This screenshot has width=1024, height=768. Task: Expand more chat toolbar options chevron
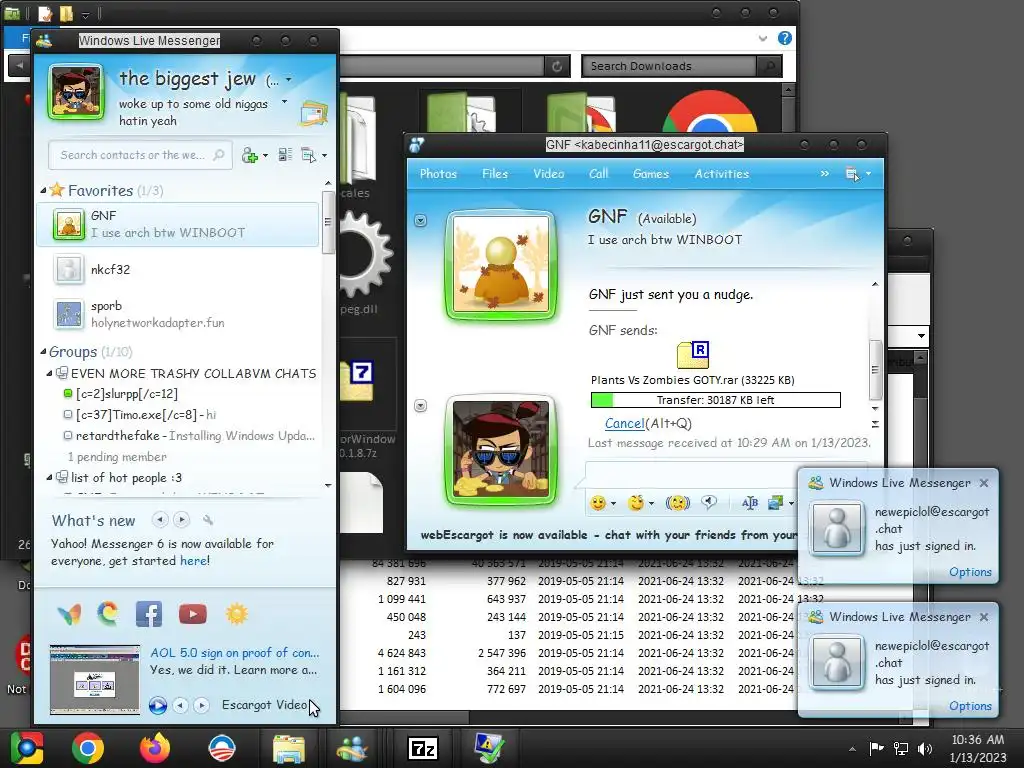pos(825,174)
